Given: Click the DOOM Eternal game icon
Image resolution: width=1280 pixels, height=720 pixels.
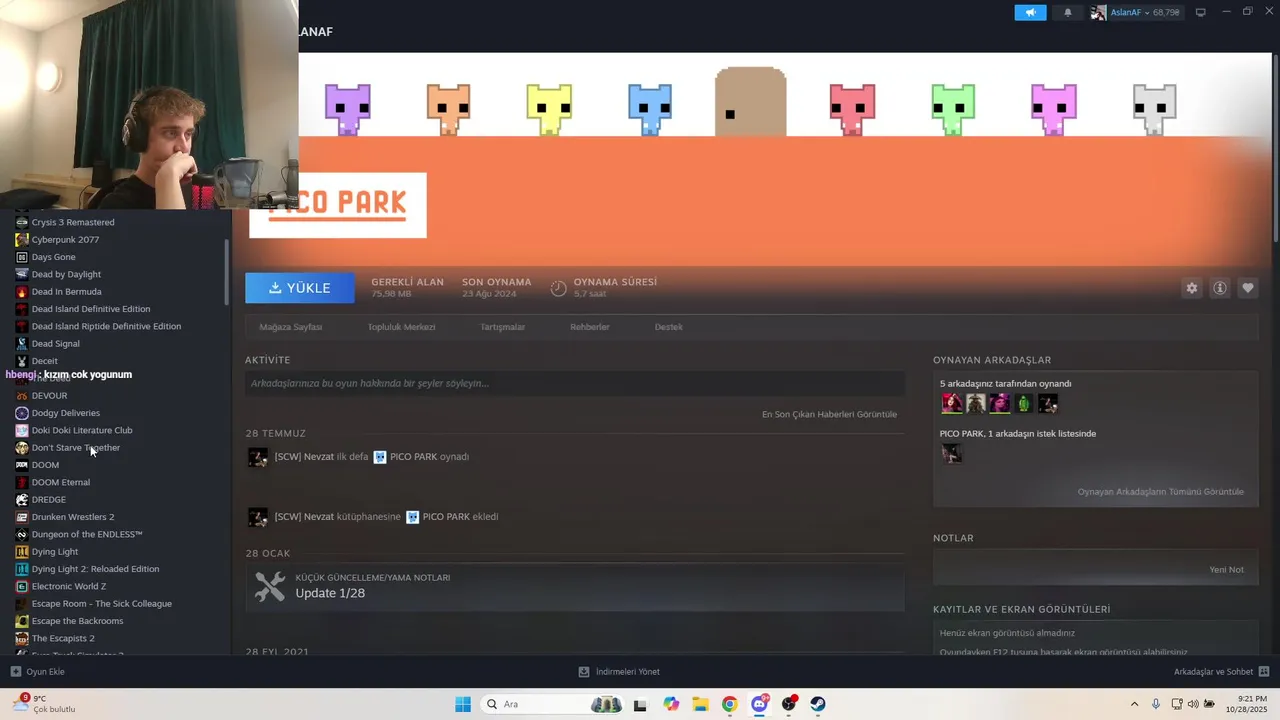Looking at the screenshot, I should click(x=22, y=482).
